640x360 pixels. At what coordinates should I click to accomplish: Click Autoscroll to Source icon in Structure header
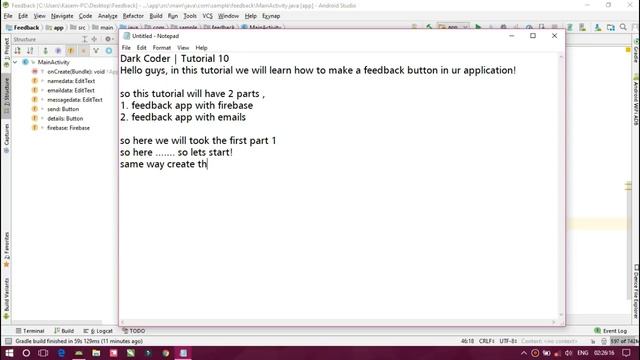tap(85, 39)
